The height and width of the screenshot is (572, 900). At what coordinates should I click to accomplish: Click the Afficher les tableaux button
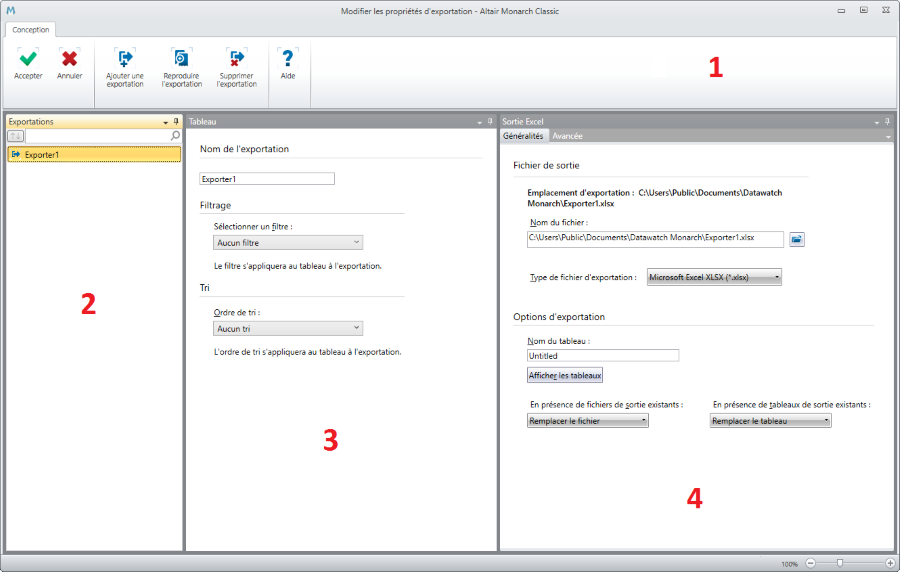(x=565, y=375)
